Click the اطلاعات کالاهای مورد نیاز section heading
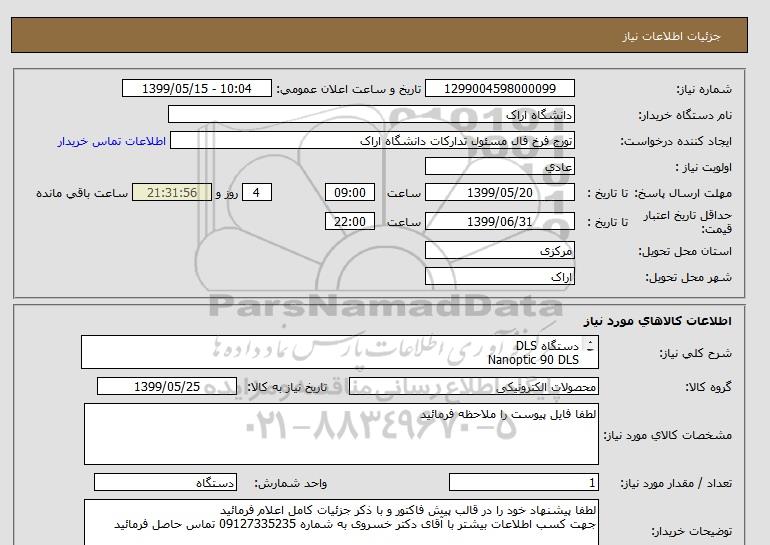Viewport: 770px width, 545px height. coord(658,321)
